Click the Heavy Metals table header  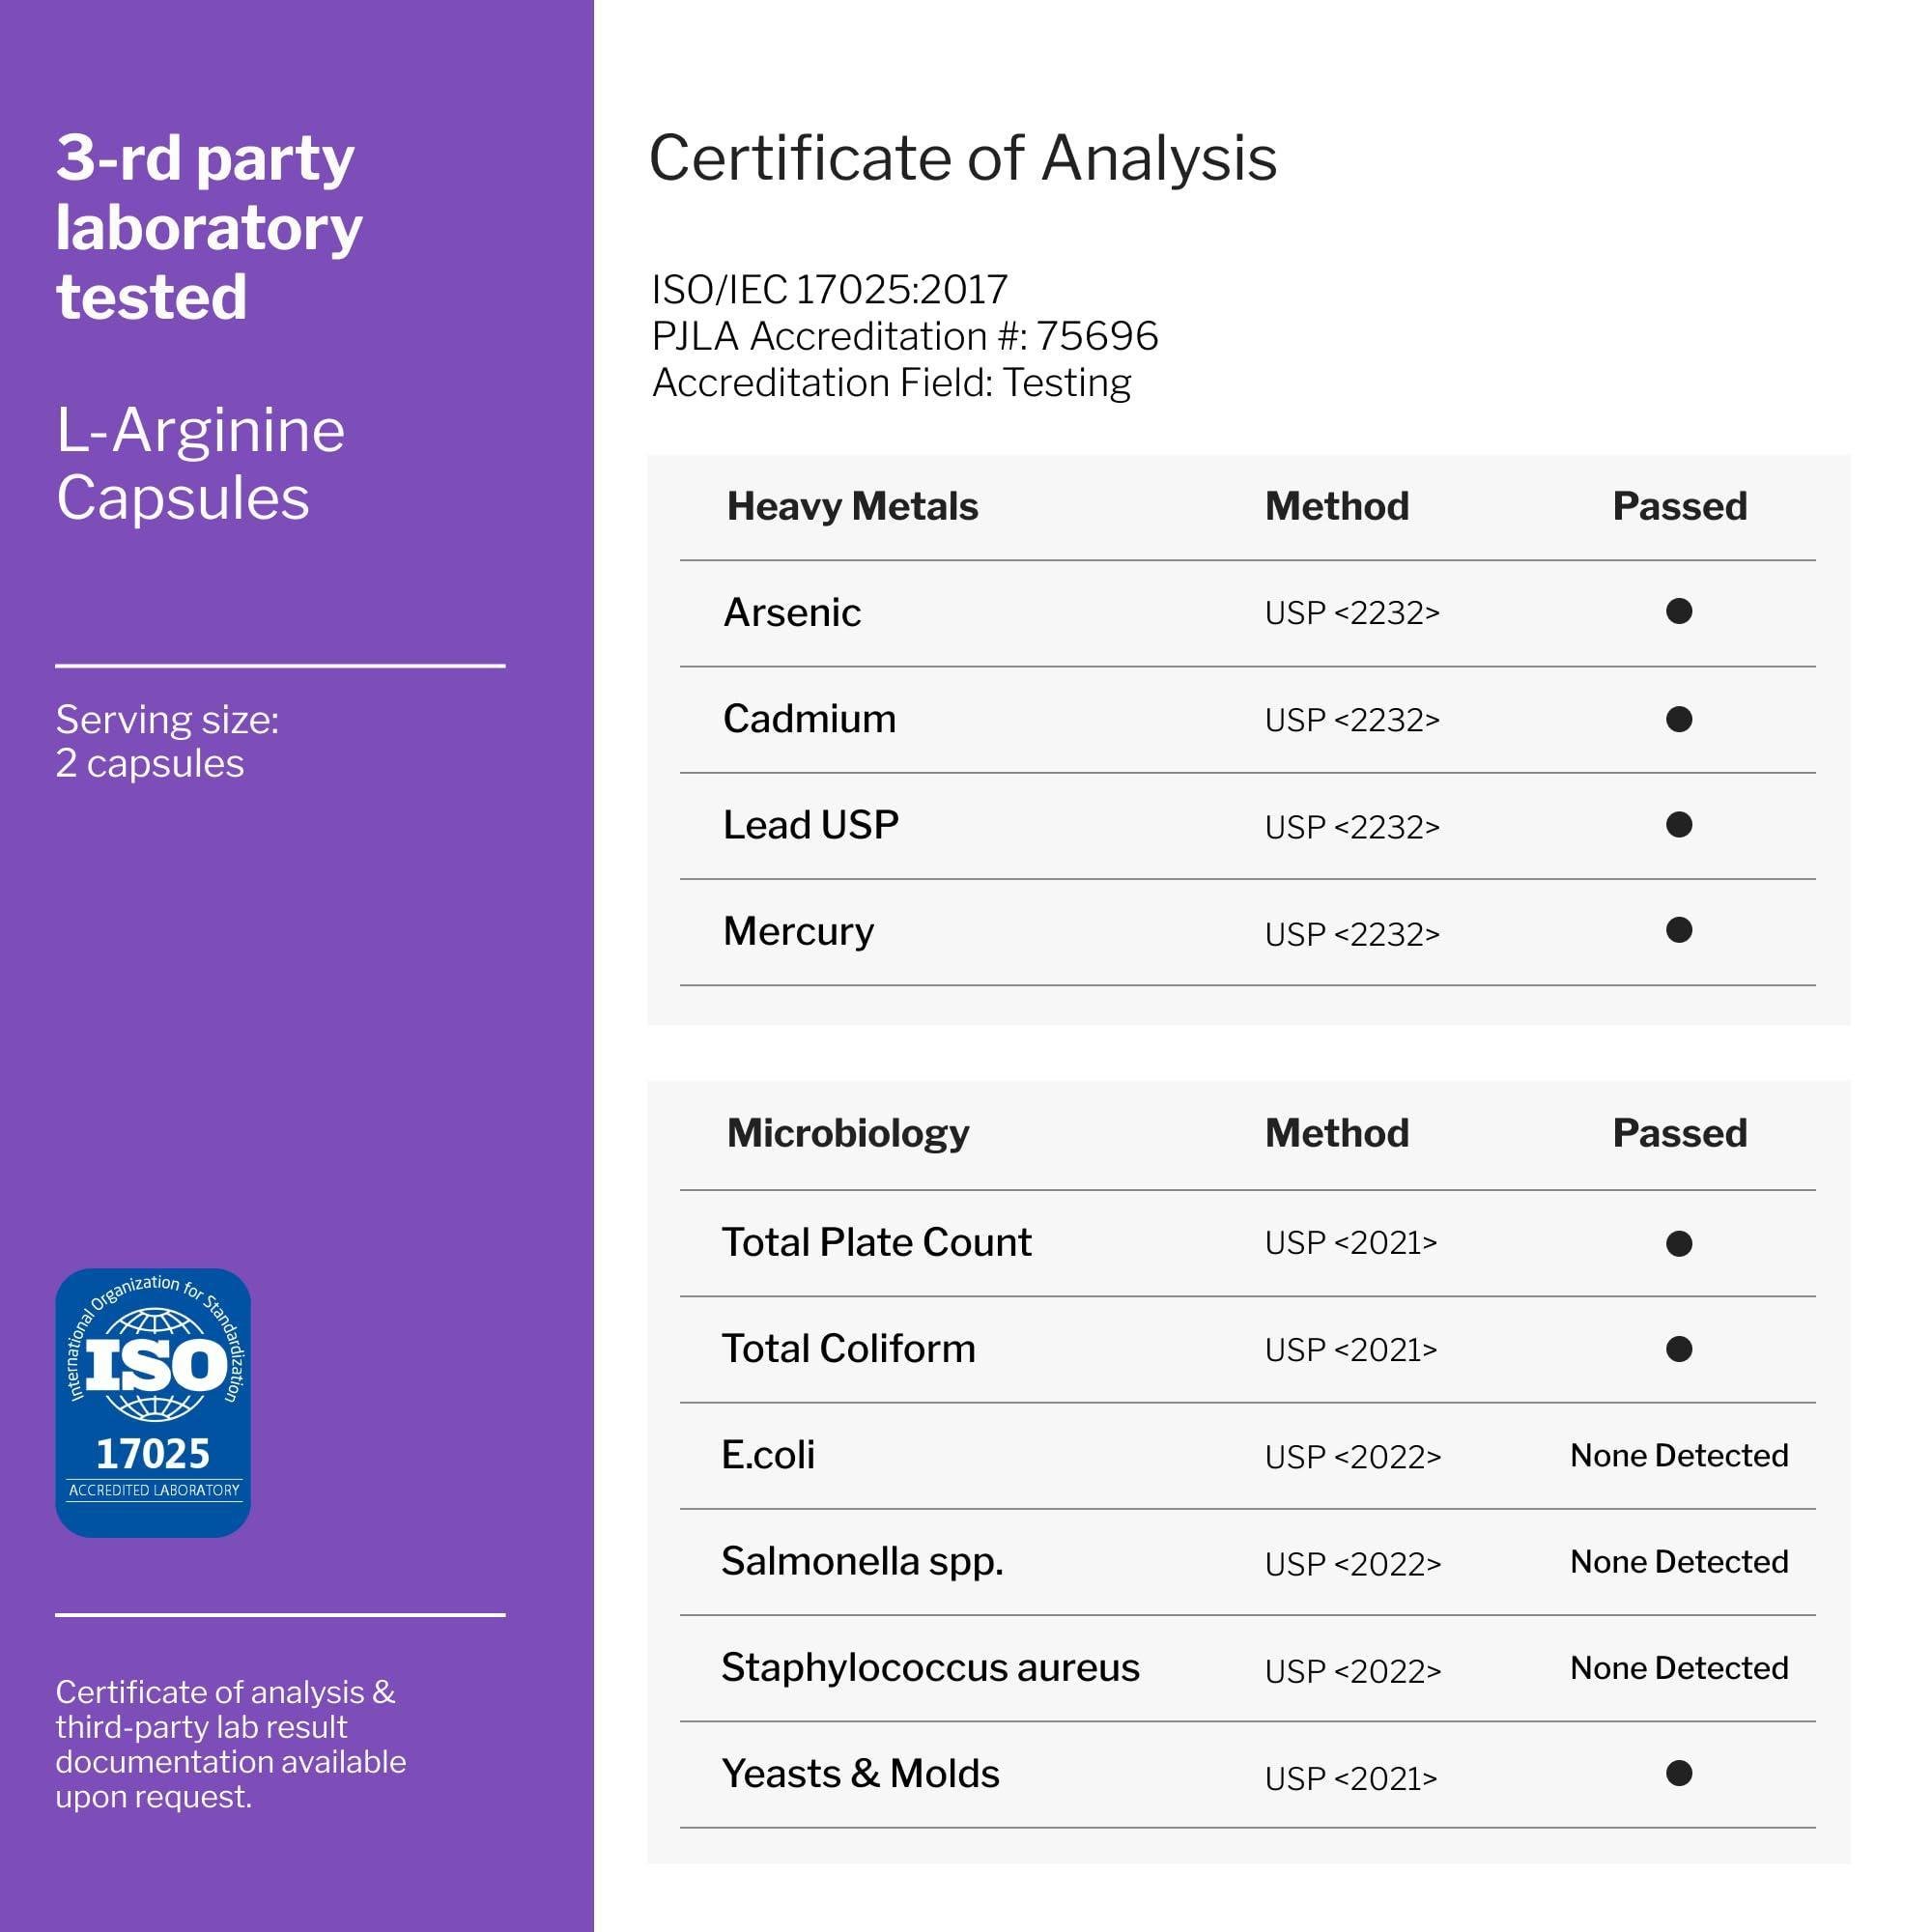click(852, 506)
